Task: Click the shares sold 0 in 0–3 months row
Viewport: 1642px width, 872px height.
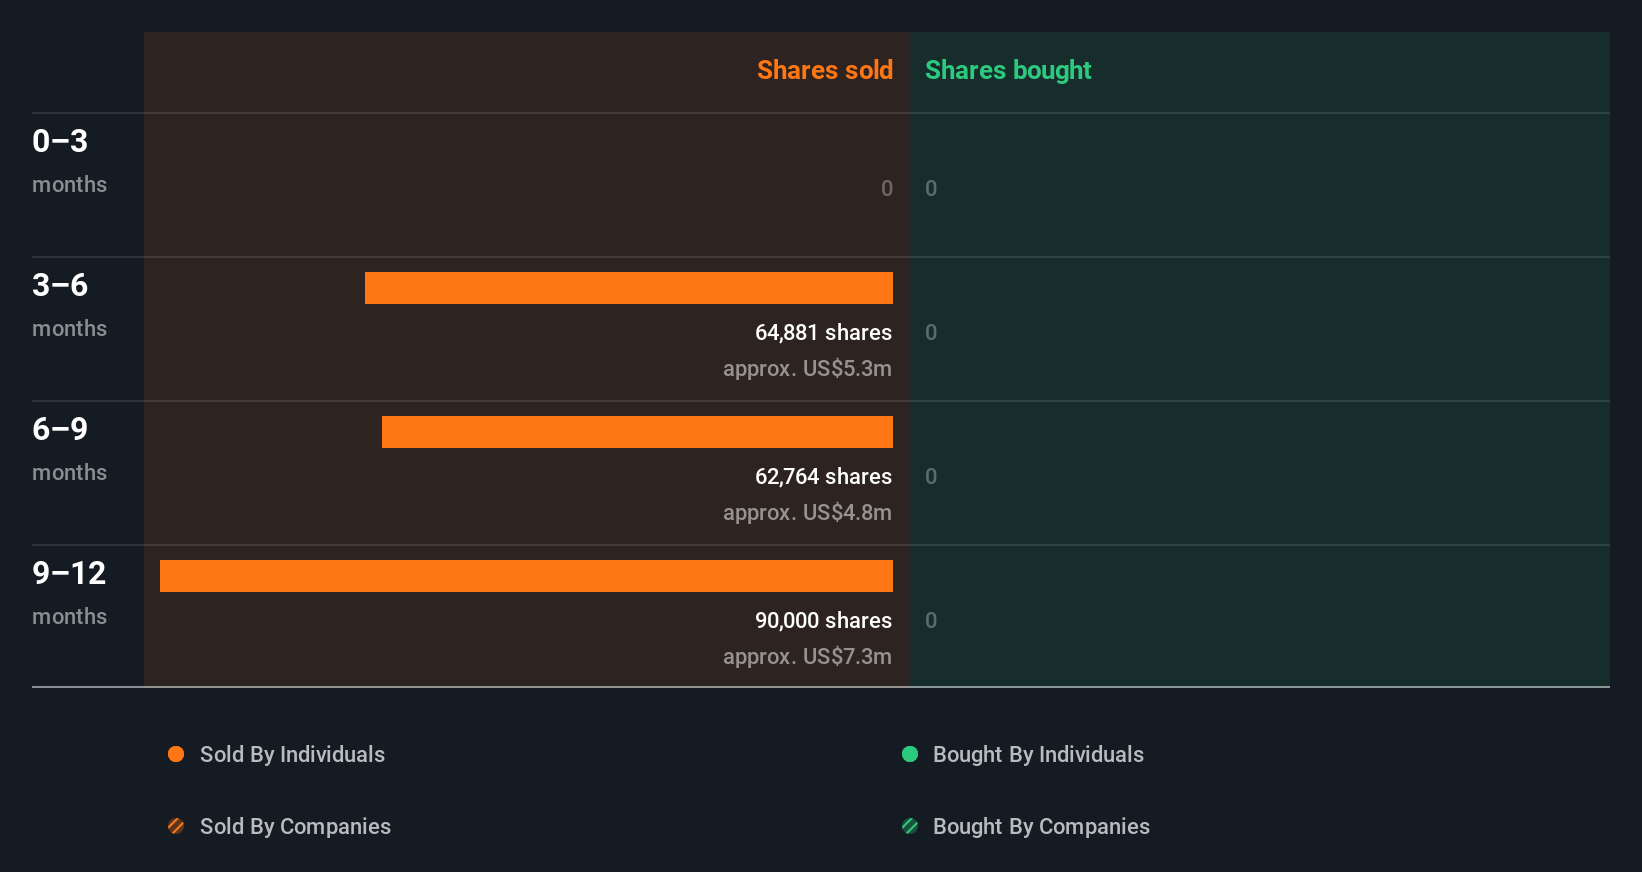Action: coord(887,188)
